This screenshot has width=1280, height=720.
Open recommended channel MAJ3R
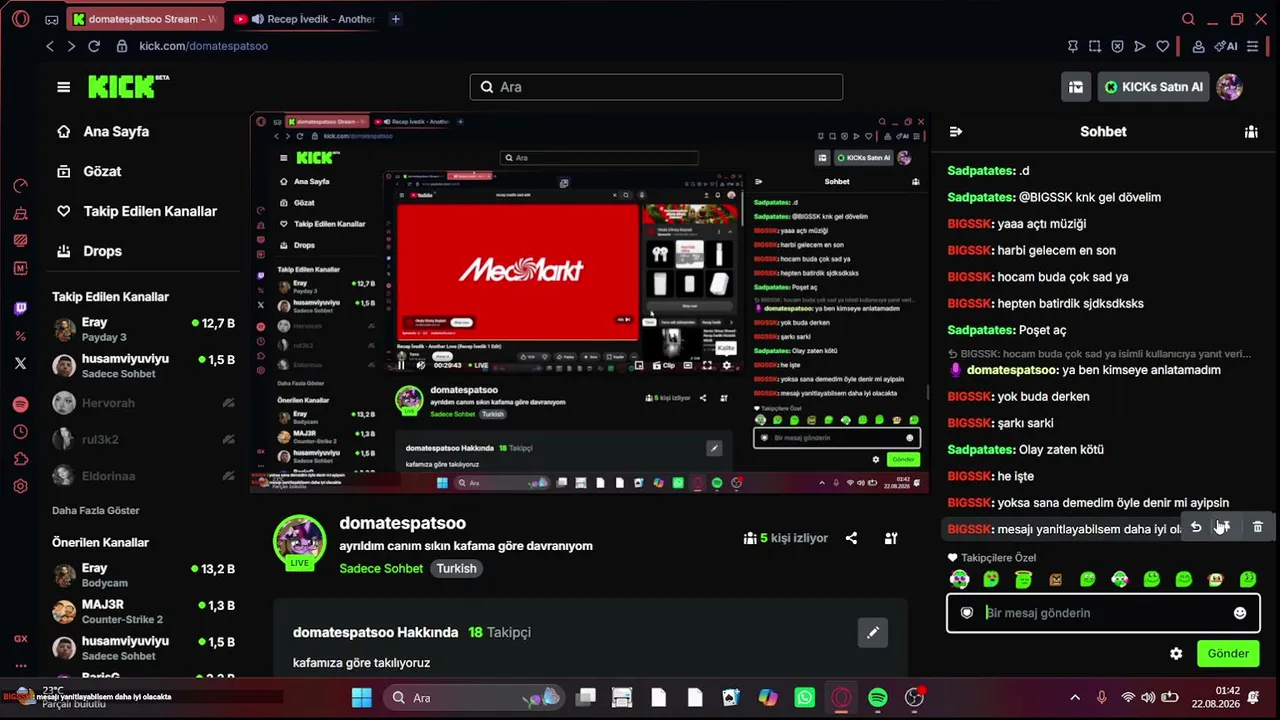click(144, 612)
